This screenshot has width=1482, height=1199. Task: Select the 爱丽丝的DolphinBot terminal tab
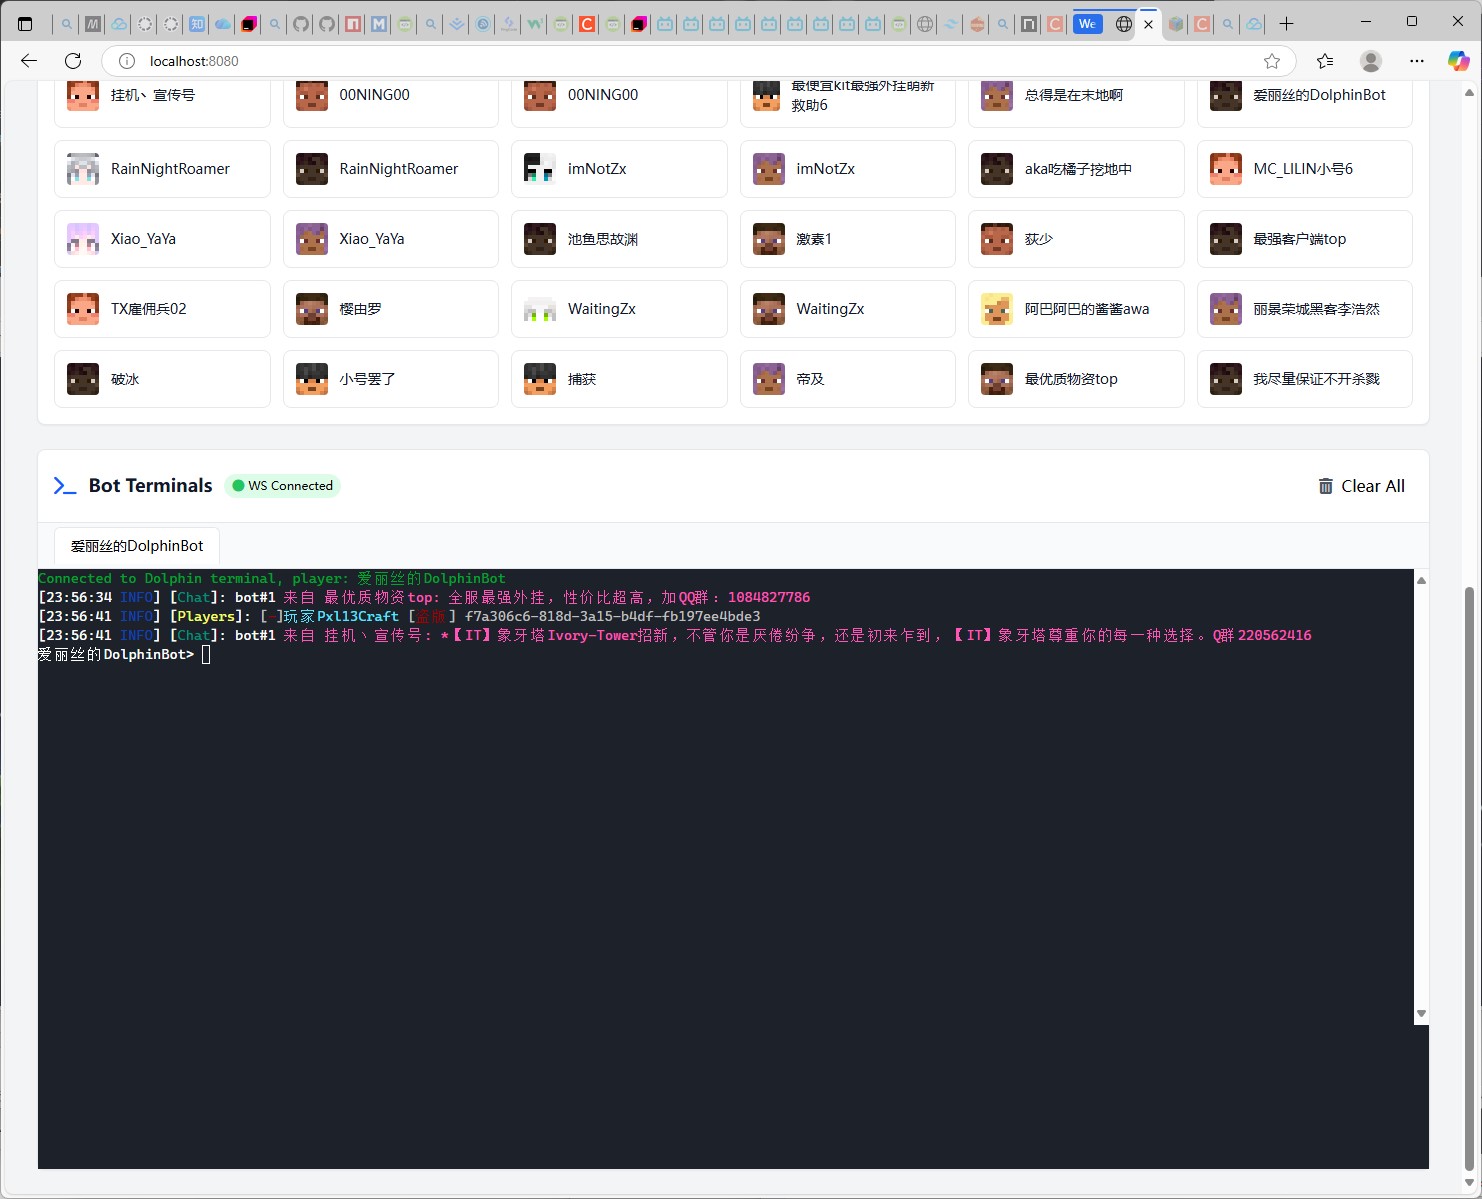click(x=136, y=546)
